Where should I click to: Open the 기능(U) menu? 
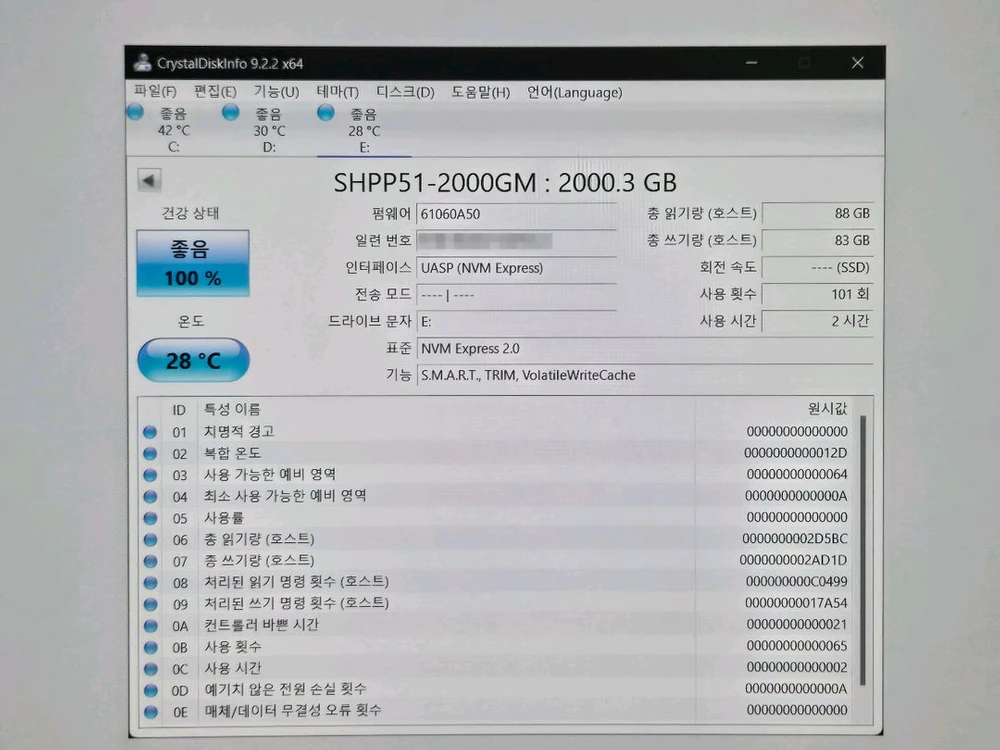click(276, 91)
